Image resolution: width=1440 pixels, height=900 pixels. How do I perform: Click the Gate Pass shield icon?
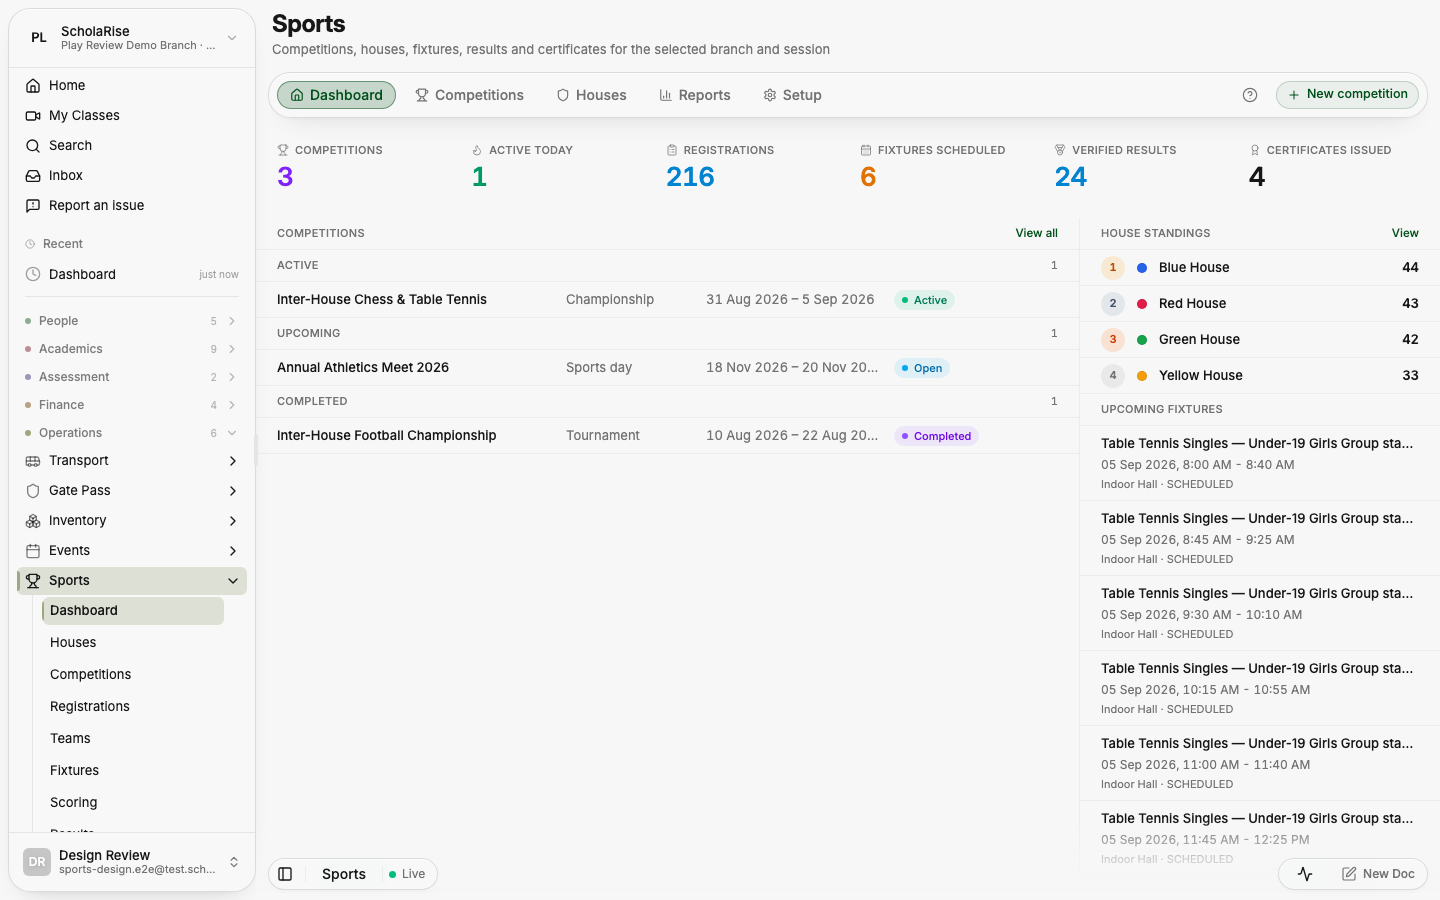click(33, 491)
